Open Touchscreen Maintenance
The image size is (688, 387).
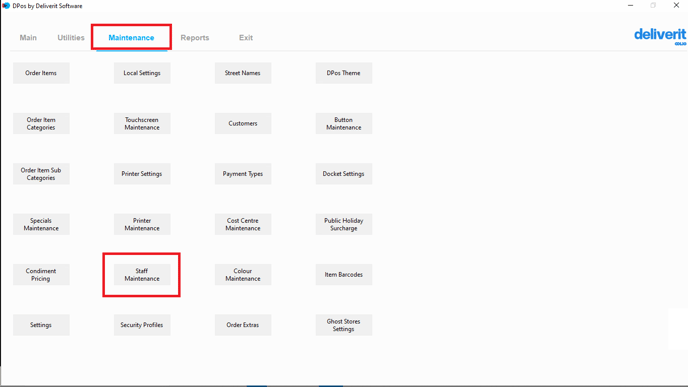point(142,123)
